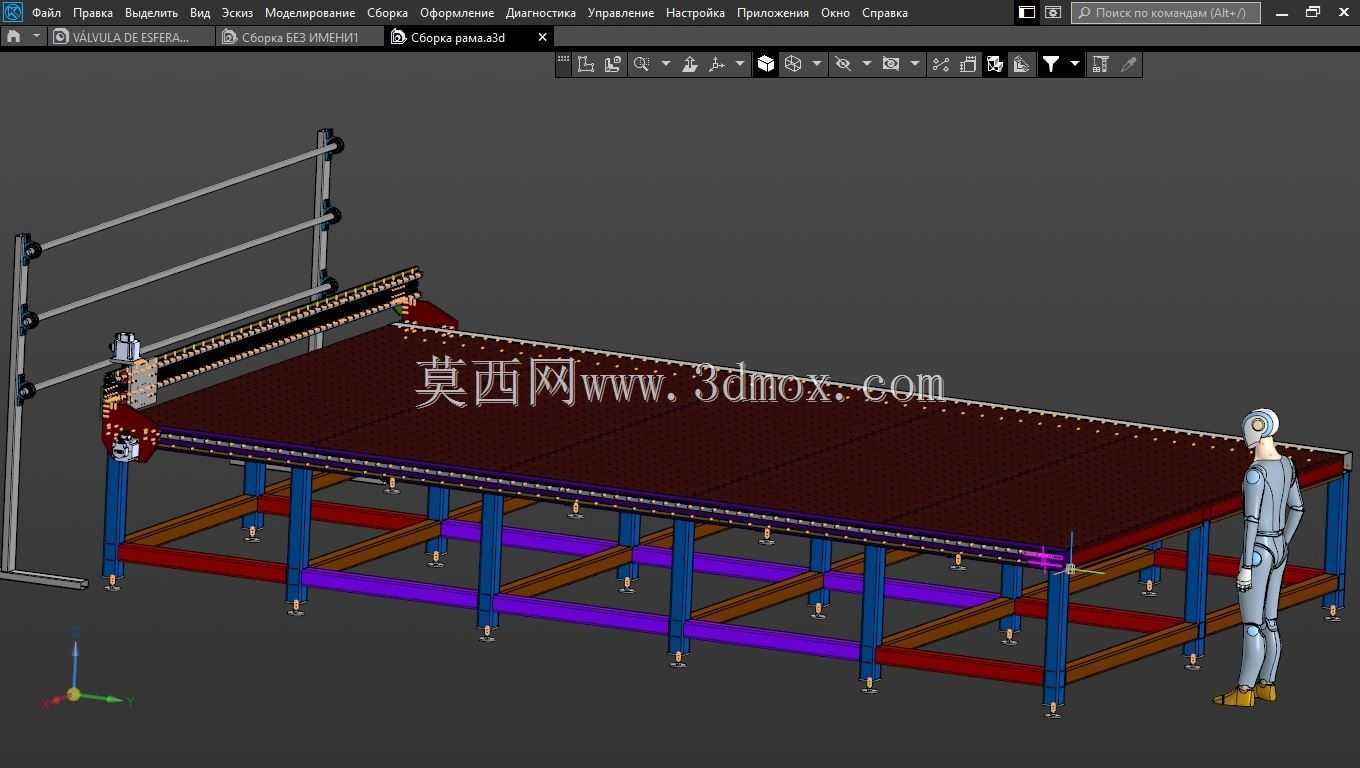Click the selection filter funnel icon
The height and width of the screenshot is (768, 1360).
[1051, 64]
